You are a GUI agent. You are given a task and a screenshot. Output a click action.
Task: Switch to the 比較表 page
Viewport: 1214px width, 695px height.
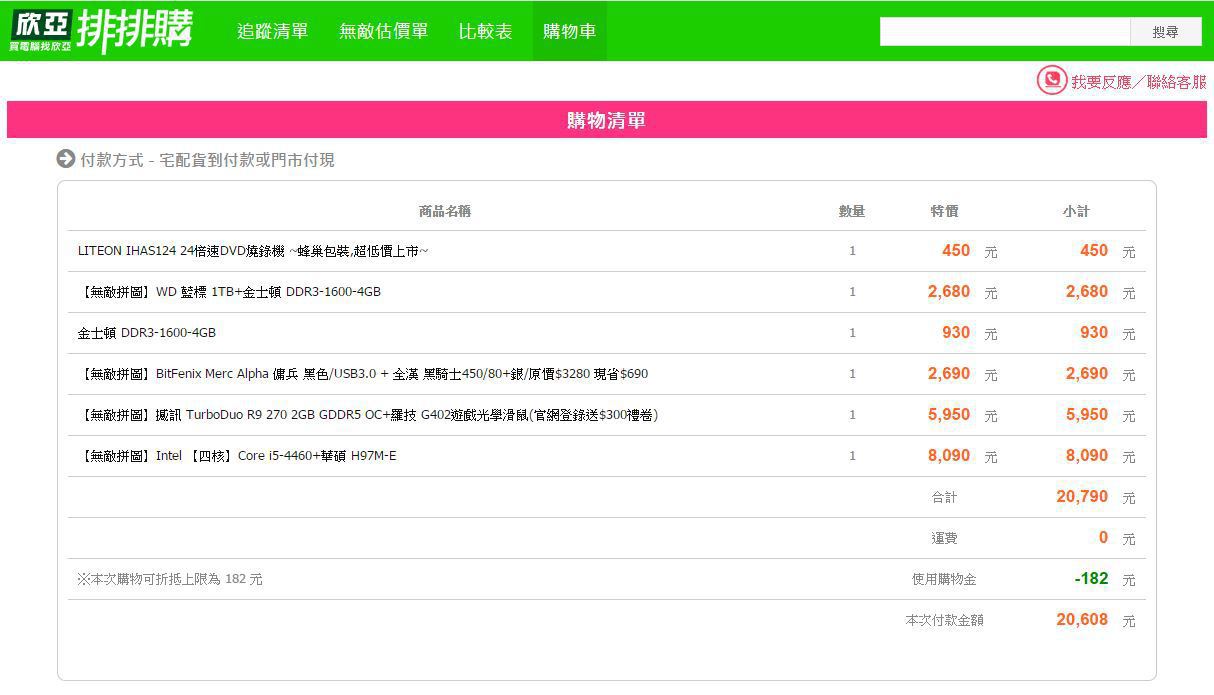[x=485, y=31]
